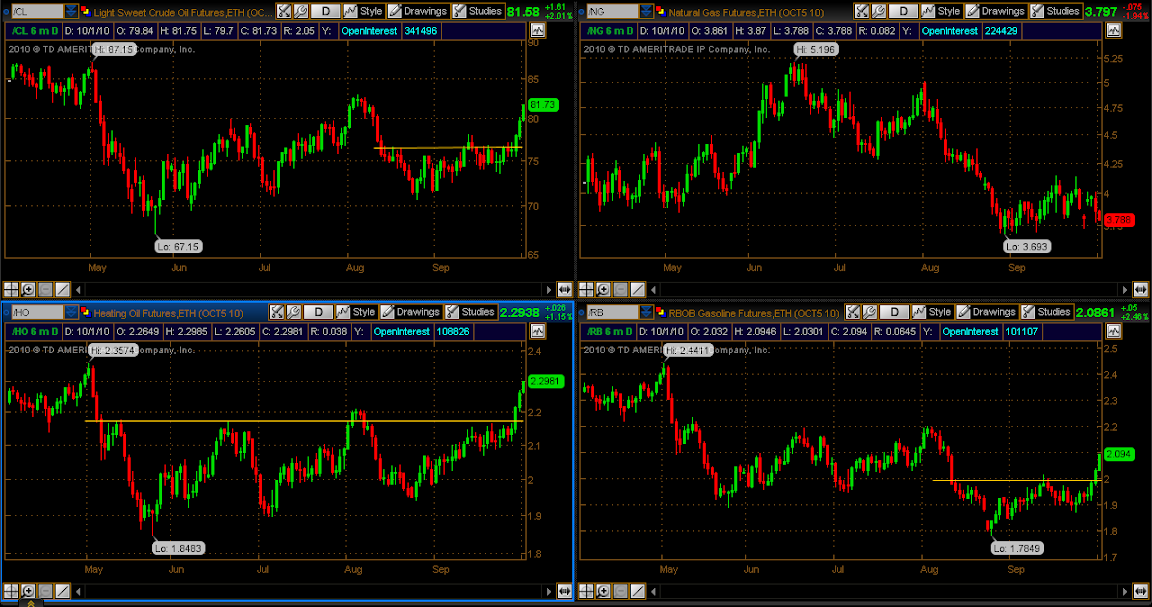Click the share/expand arrows icon in /HO chart toolbar
The height and width of the screenshot is (607, 1152).
(276, 312)
